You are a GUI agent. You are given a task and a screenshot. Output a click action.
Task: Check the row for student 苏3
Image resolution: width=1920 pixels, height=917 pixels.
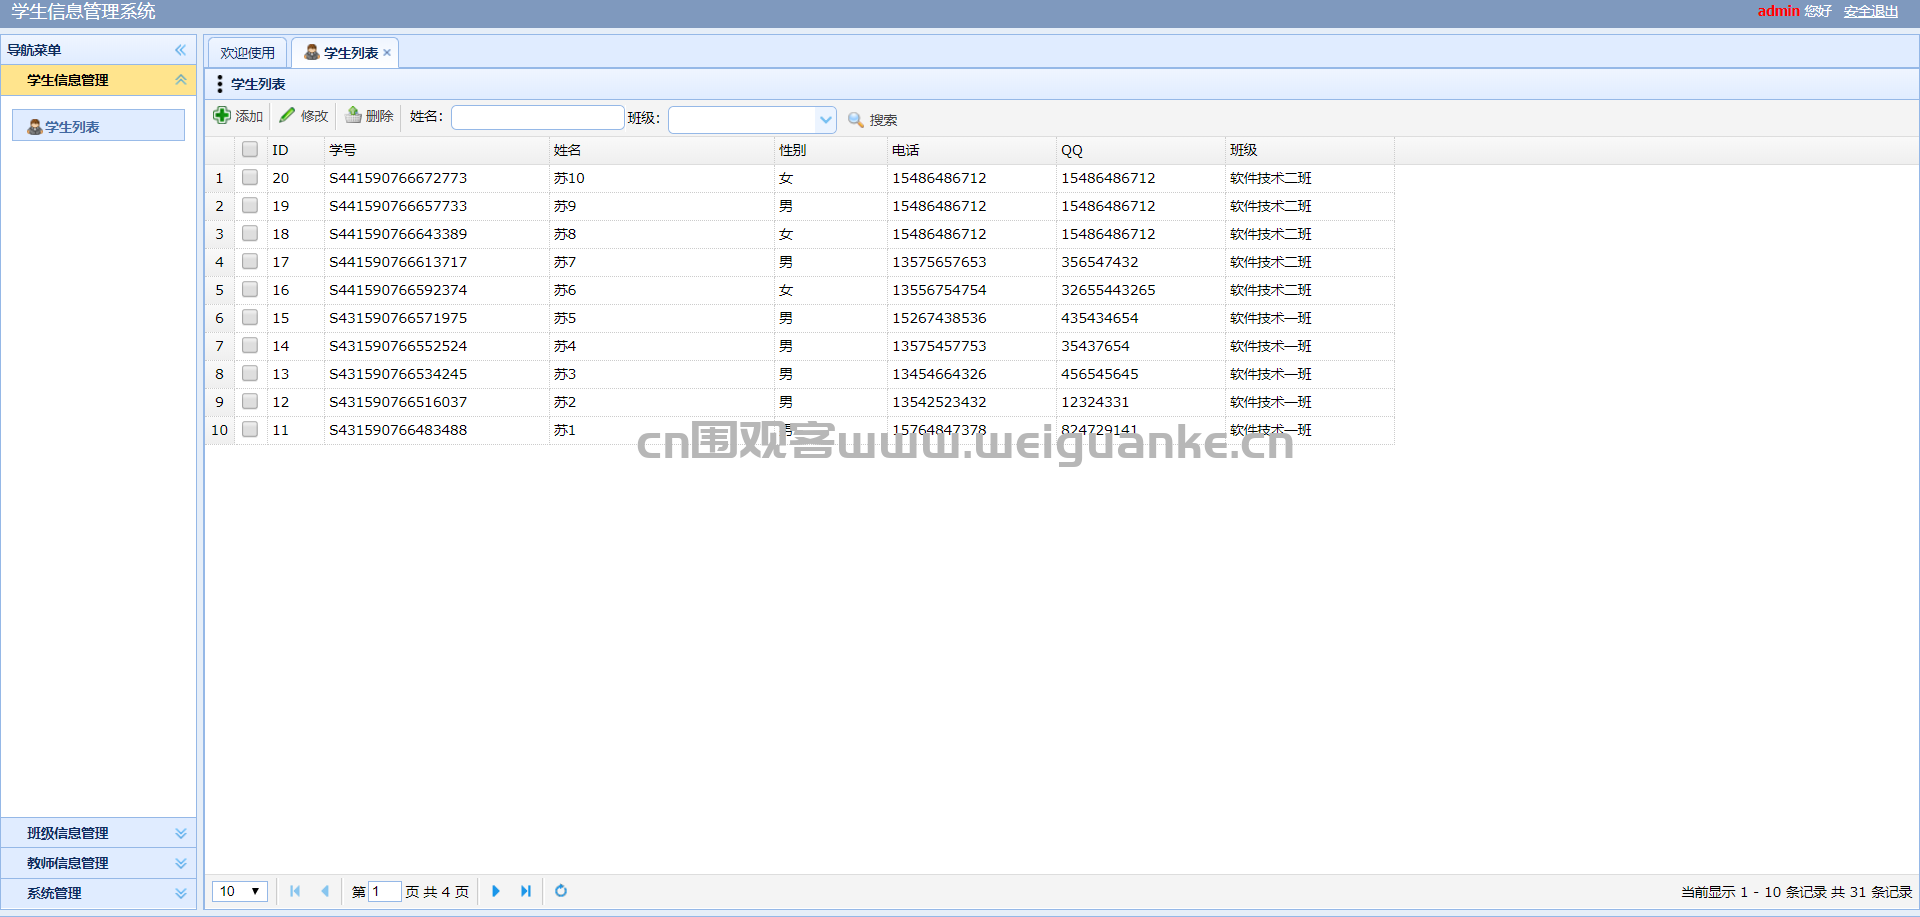tap(250, 373)
